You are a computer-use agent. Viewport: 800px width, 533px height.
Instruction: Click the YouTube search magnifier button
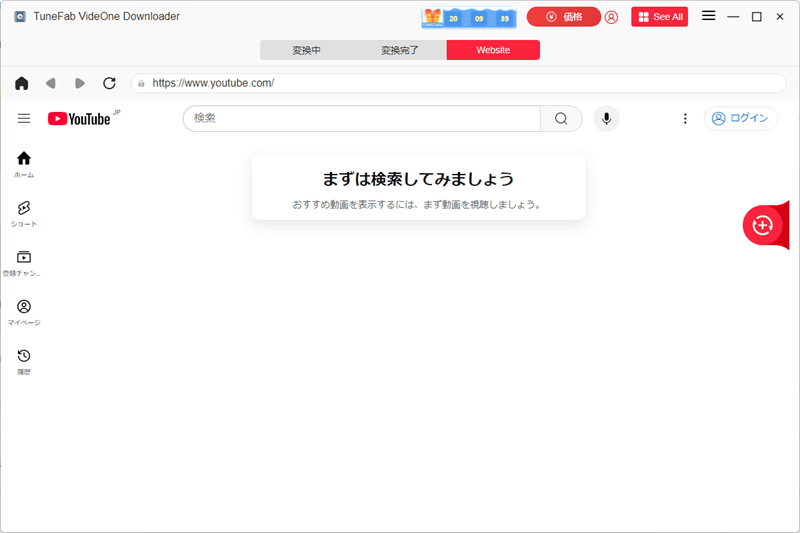[x=561, y=118]
